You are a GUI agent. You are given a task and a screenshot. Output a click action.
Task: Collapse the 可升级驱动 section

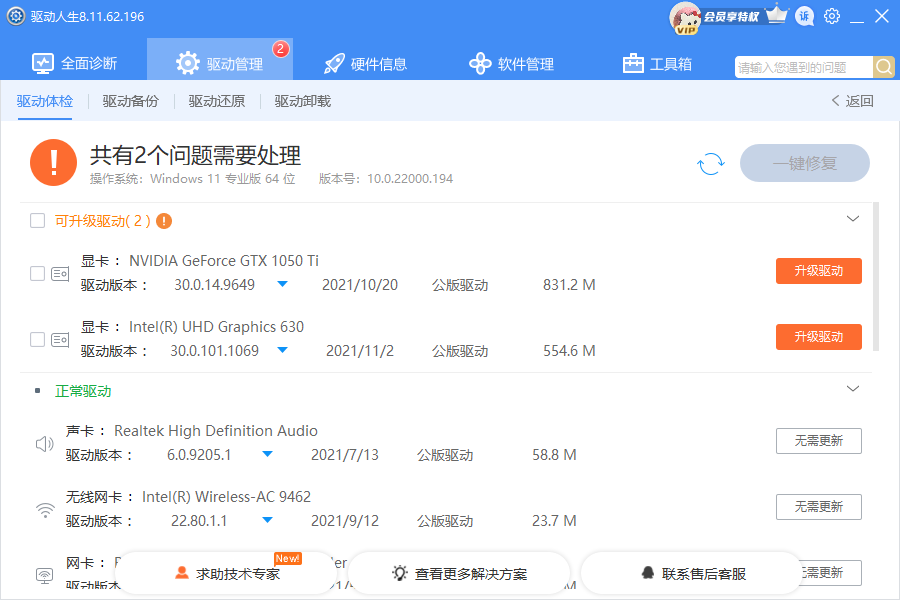[x=853, y=218]
